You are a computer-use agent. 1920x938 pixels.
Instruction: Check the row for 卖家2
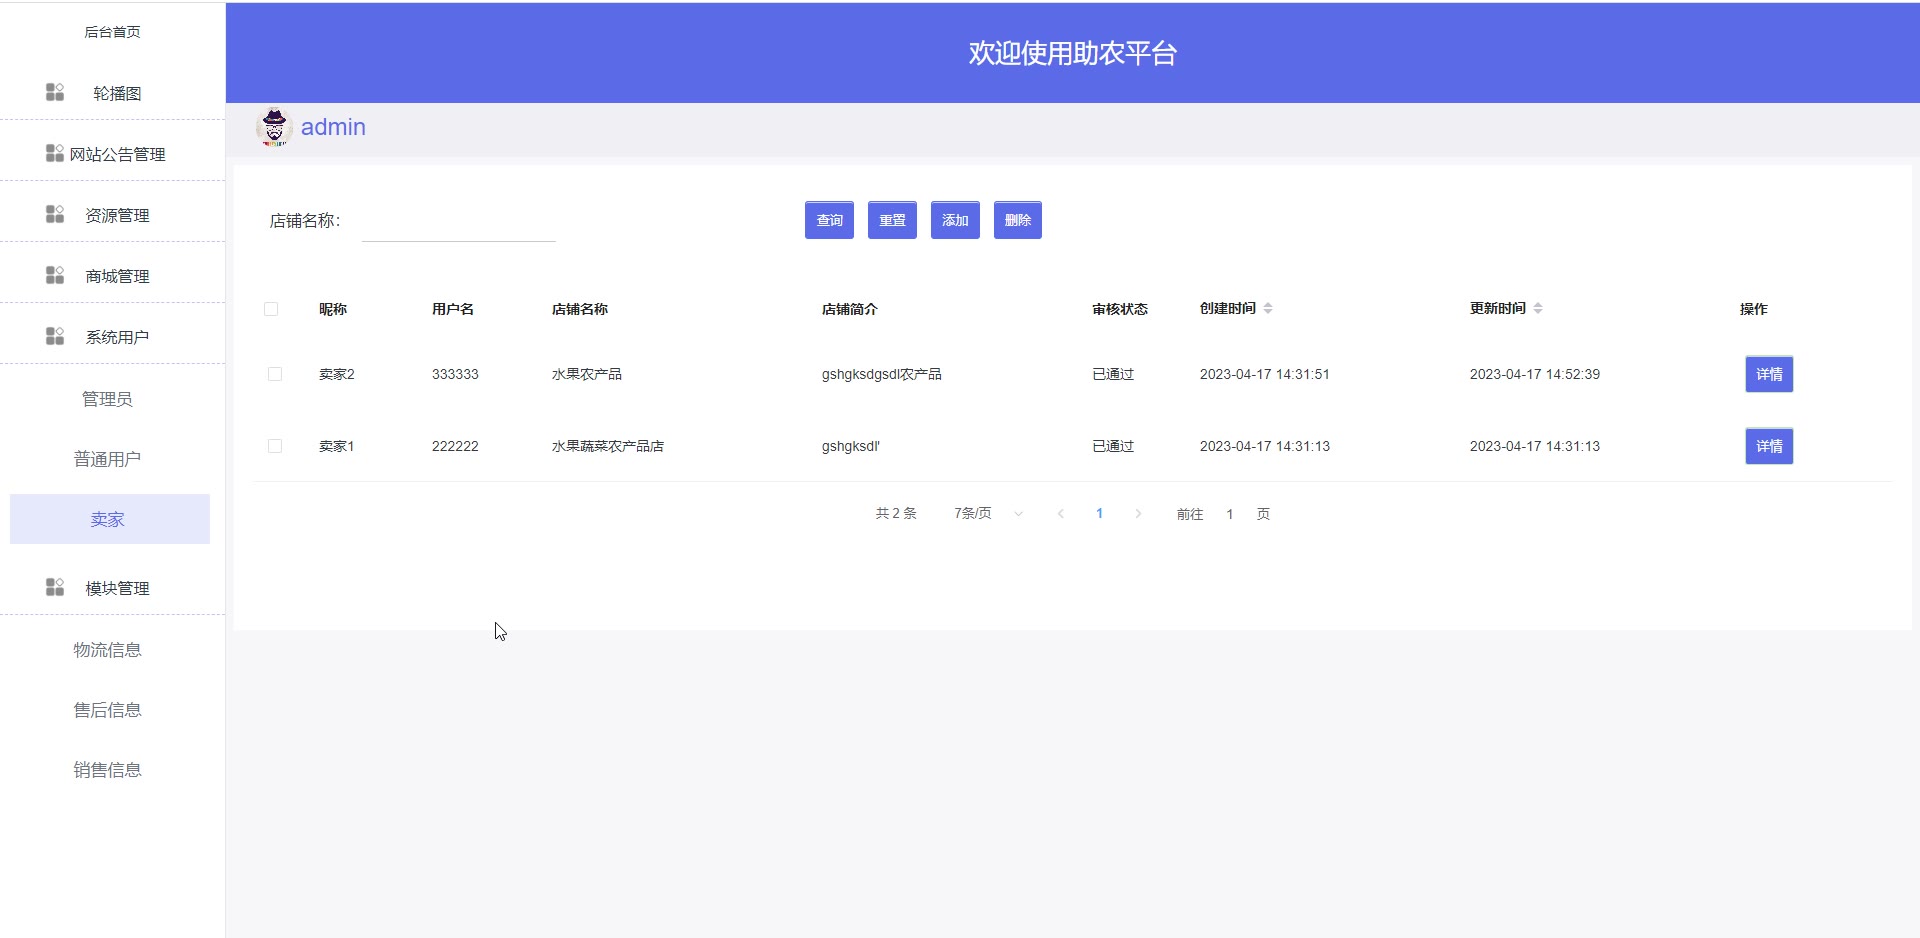(x=275, y=374)
